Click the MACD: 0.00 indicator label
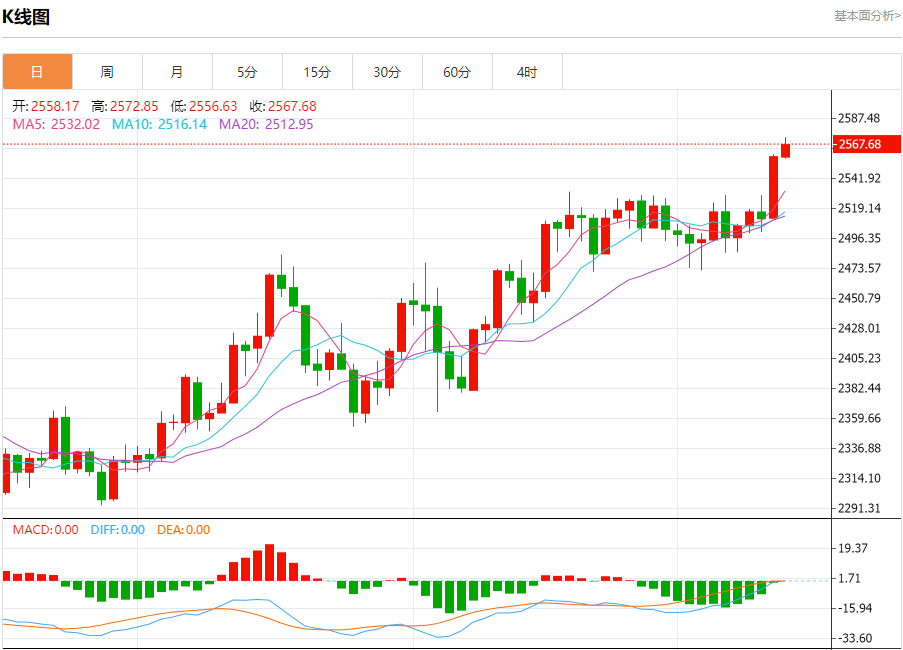 click(45, 530)
